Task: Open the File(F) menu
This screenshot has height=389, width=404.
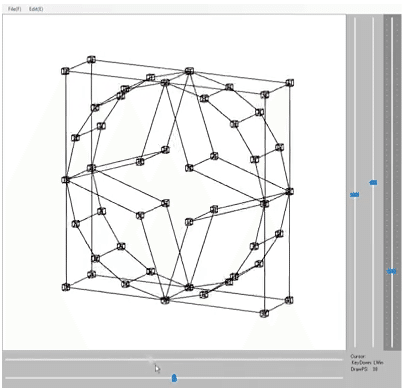Action: point(14,9)
